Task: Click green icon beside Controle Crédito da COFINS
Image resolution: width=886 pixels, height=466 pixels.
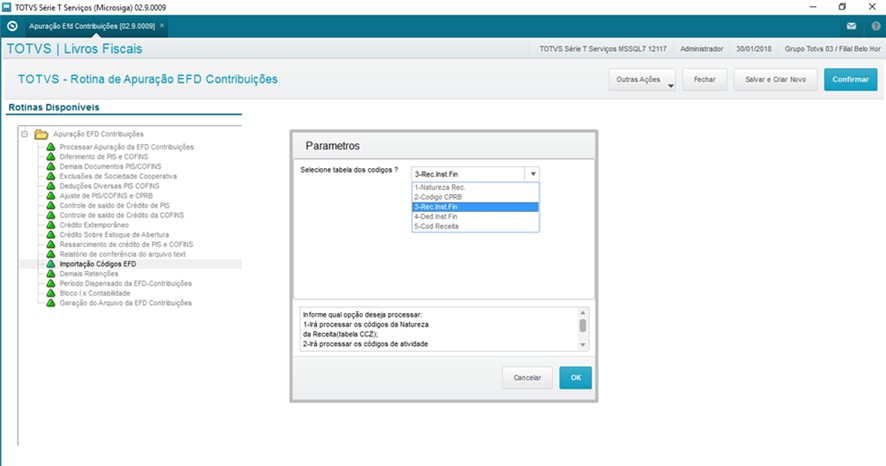Action: coord(51,215)
